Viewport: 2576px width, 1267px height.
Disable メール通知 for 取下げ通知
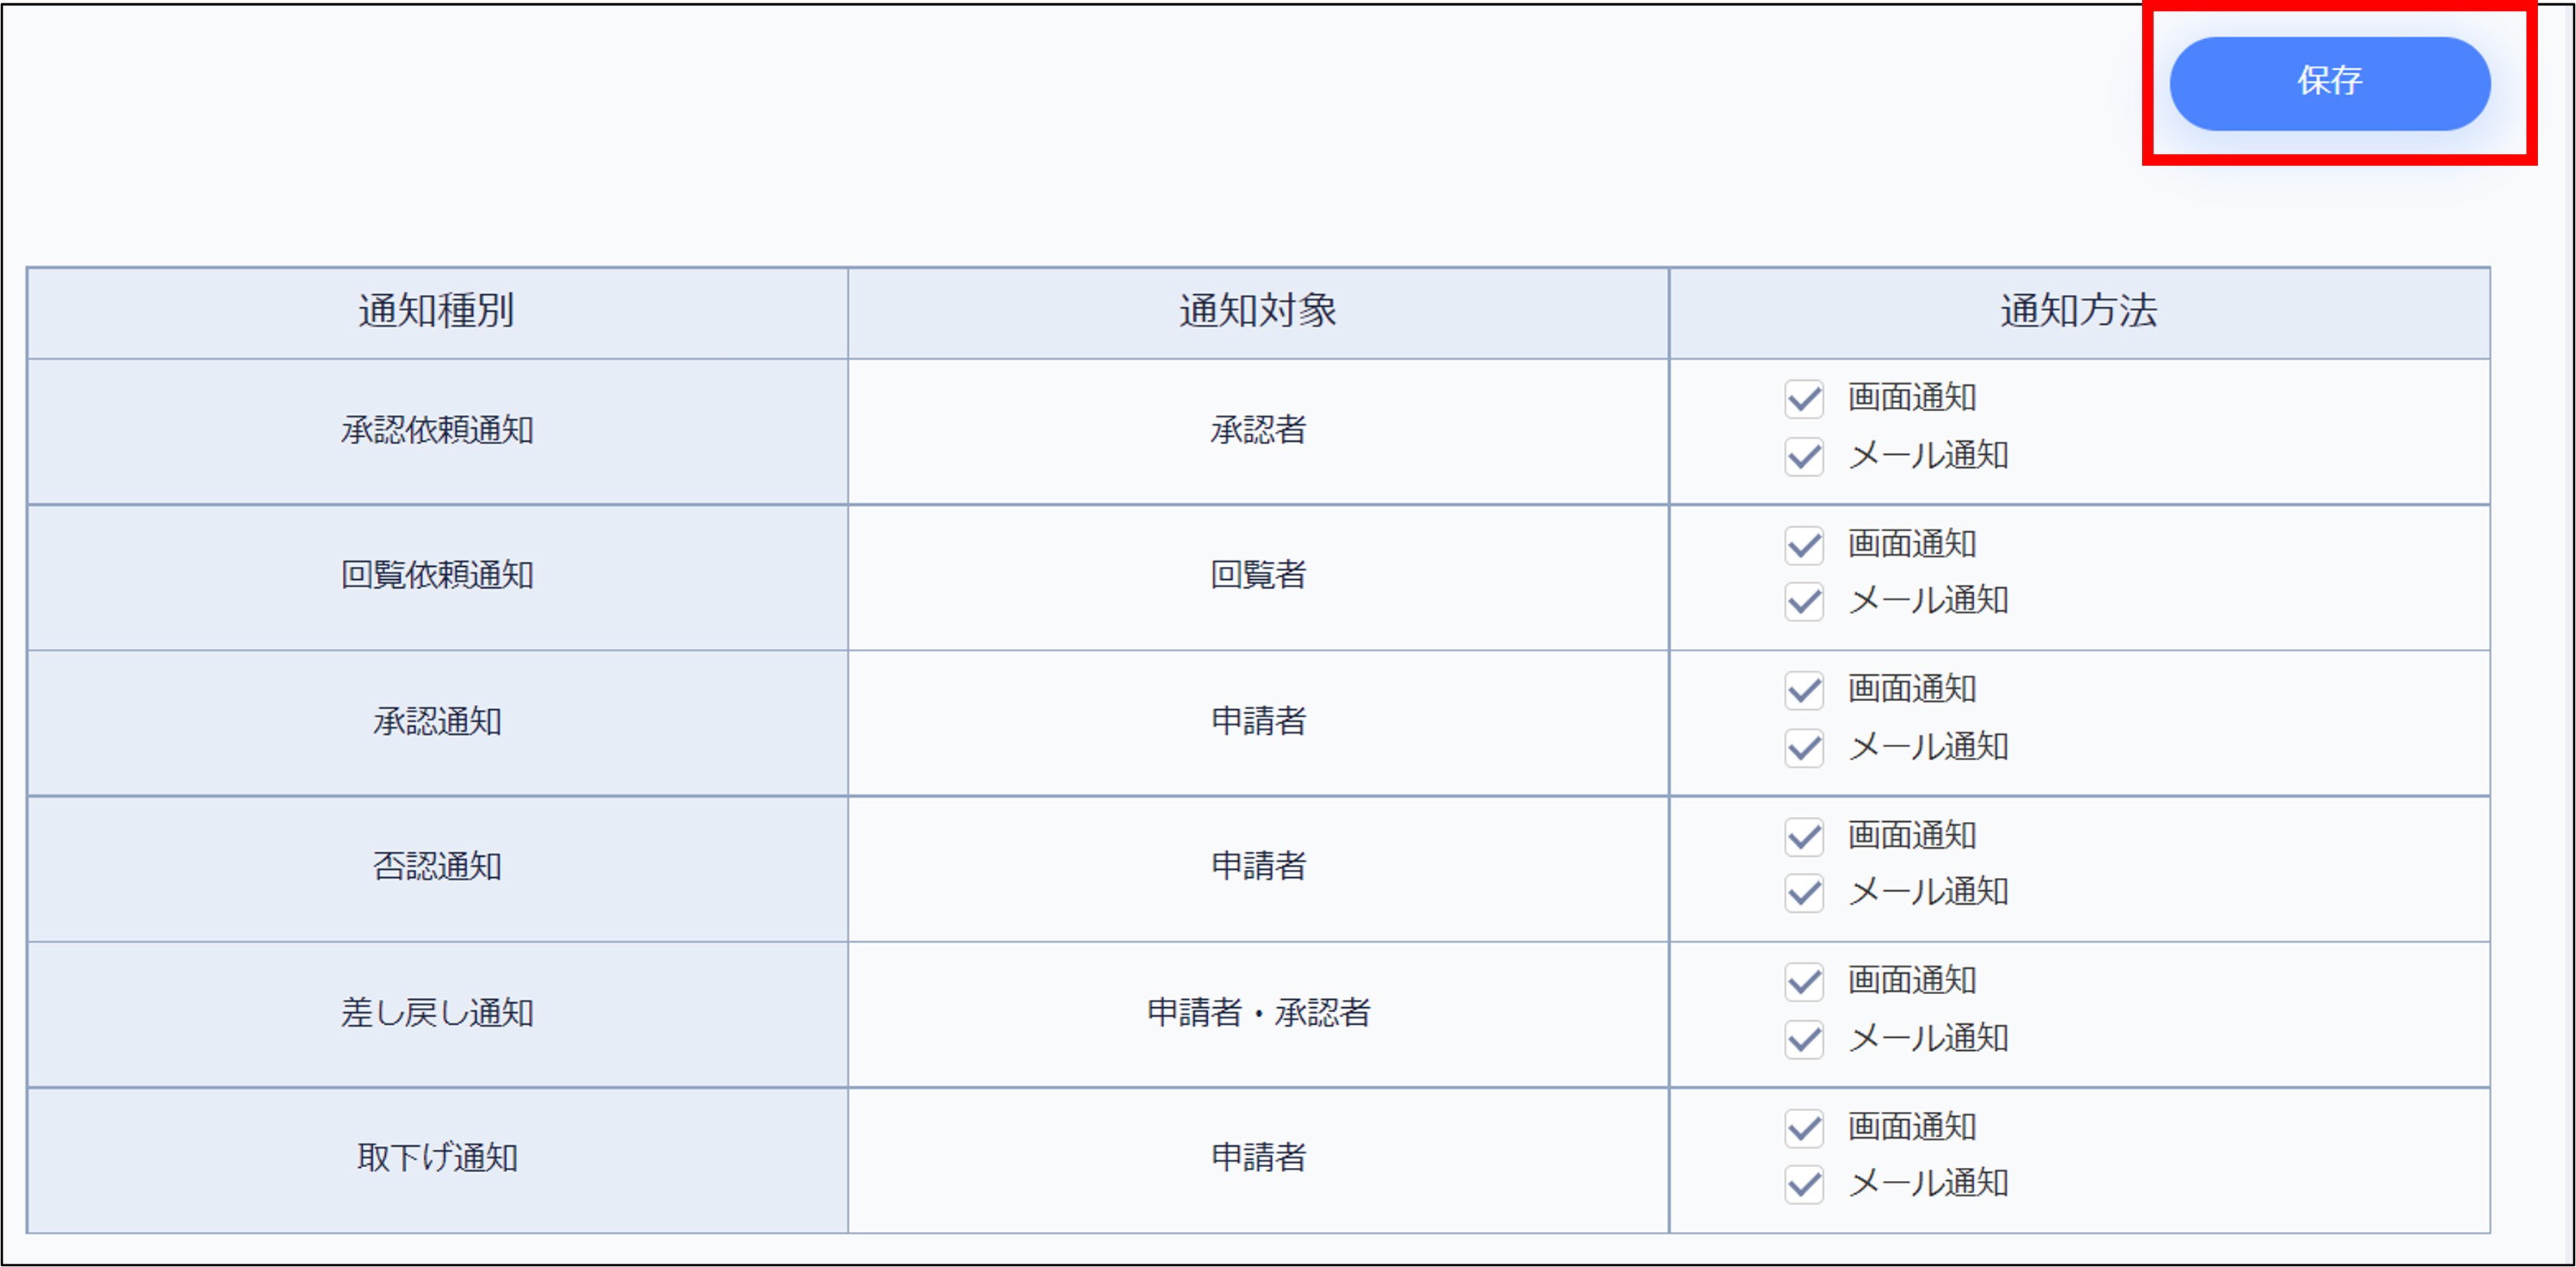[1804, 1184]
